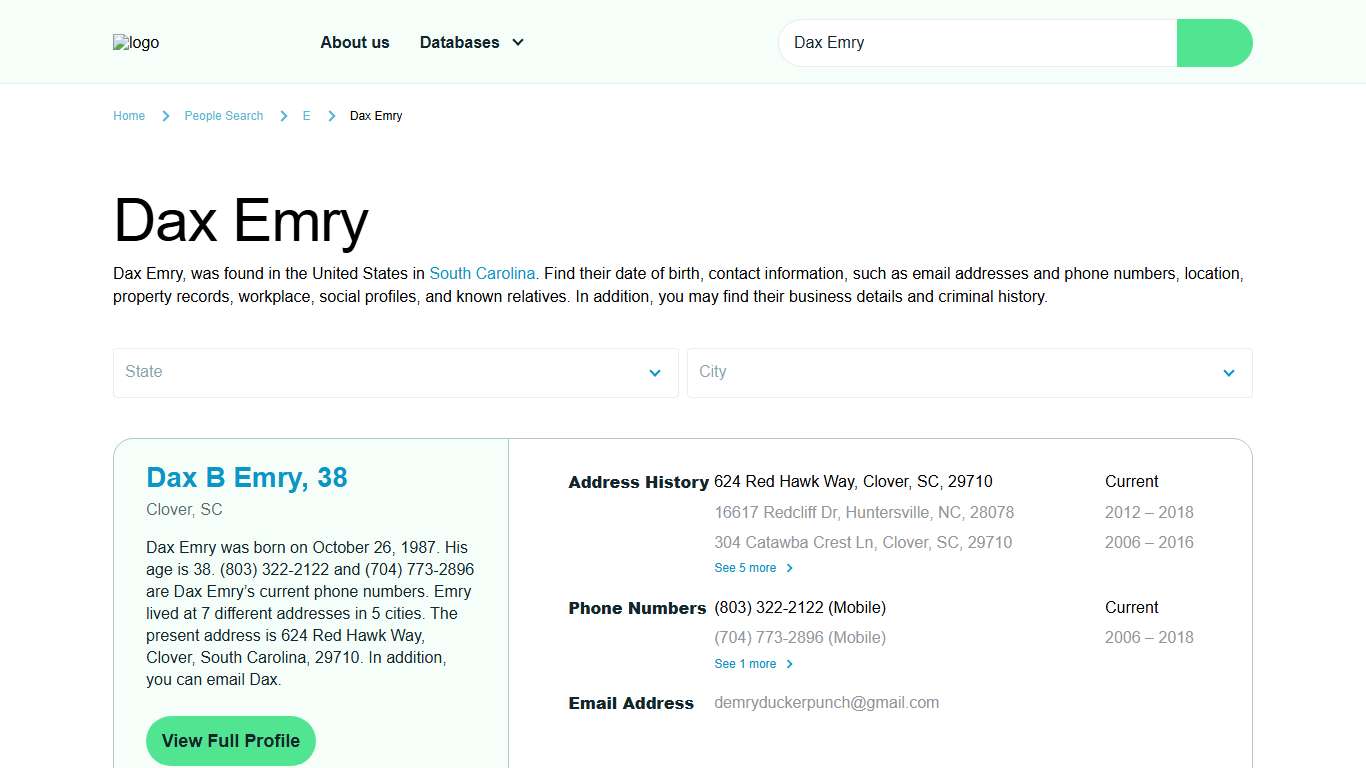Viewport: 1366px width, 768px height.
Task: Open the City dropdown
Action: pyautogui.click(x=969, y=372)
